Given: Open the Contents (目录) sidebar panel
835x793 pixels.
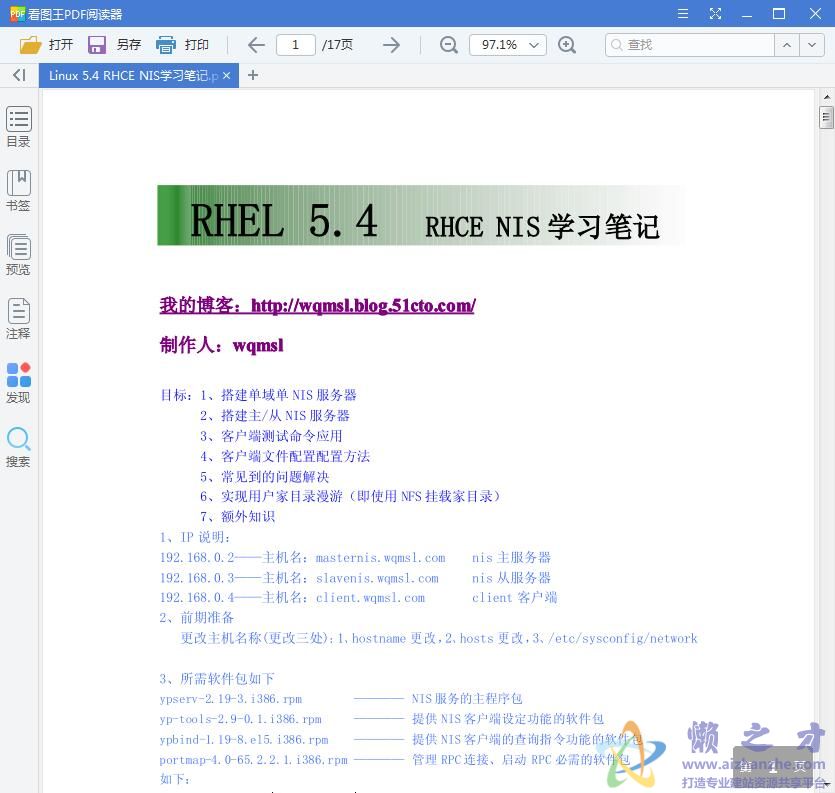Looking at the screenshot, I should (x=18, y=125).
